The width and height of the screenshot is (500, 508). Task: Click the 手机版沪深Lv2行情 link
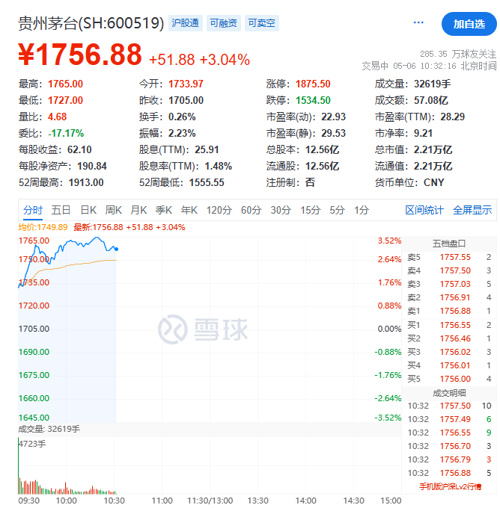click(450, 487)
